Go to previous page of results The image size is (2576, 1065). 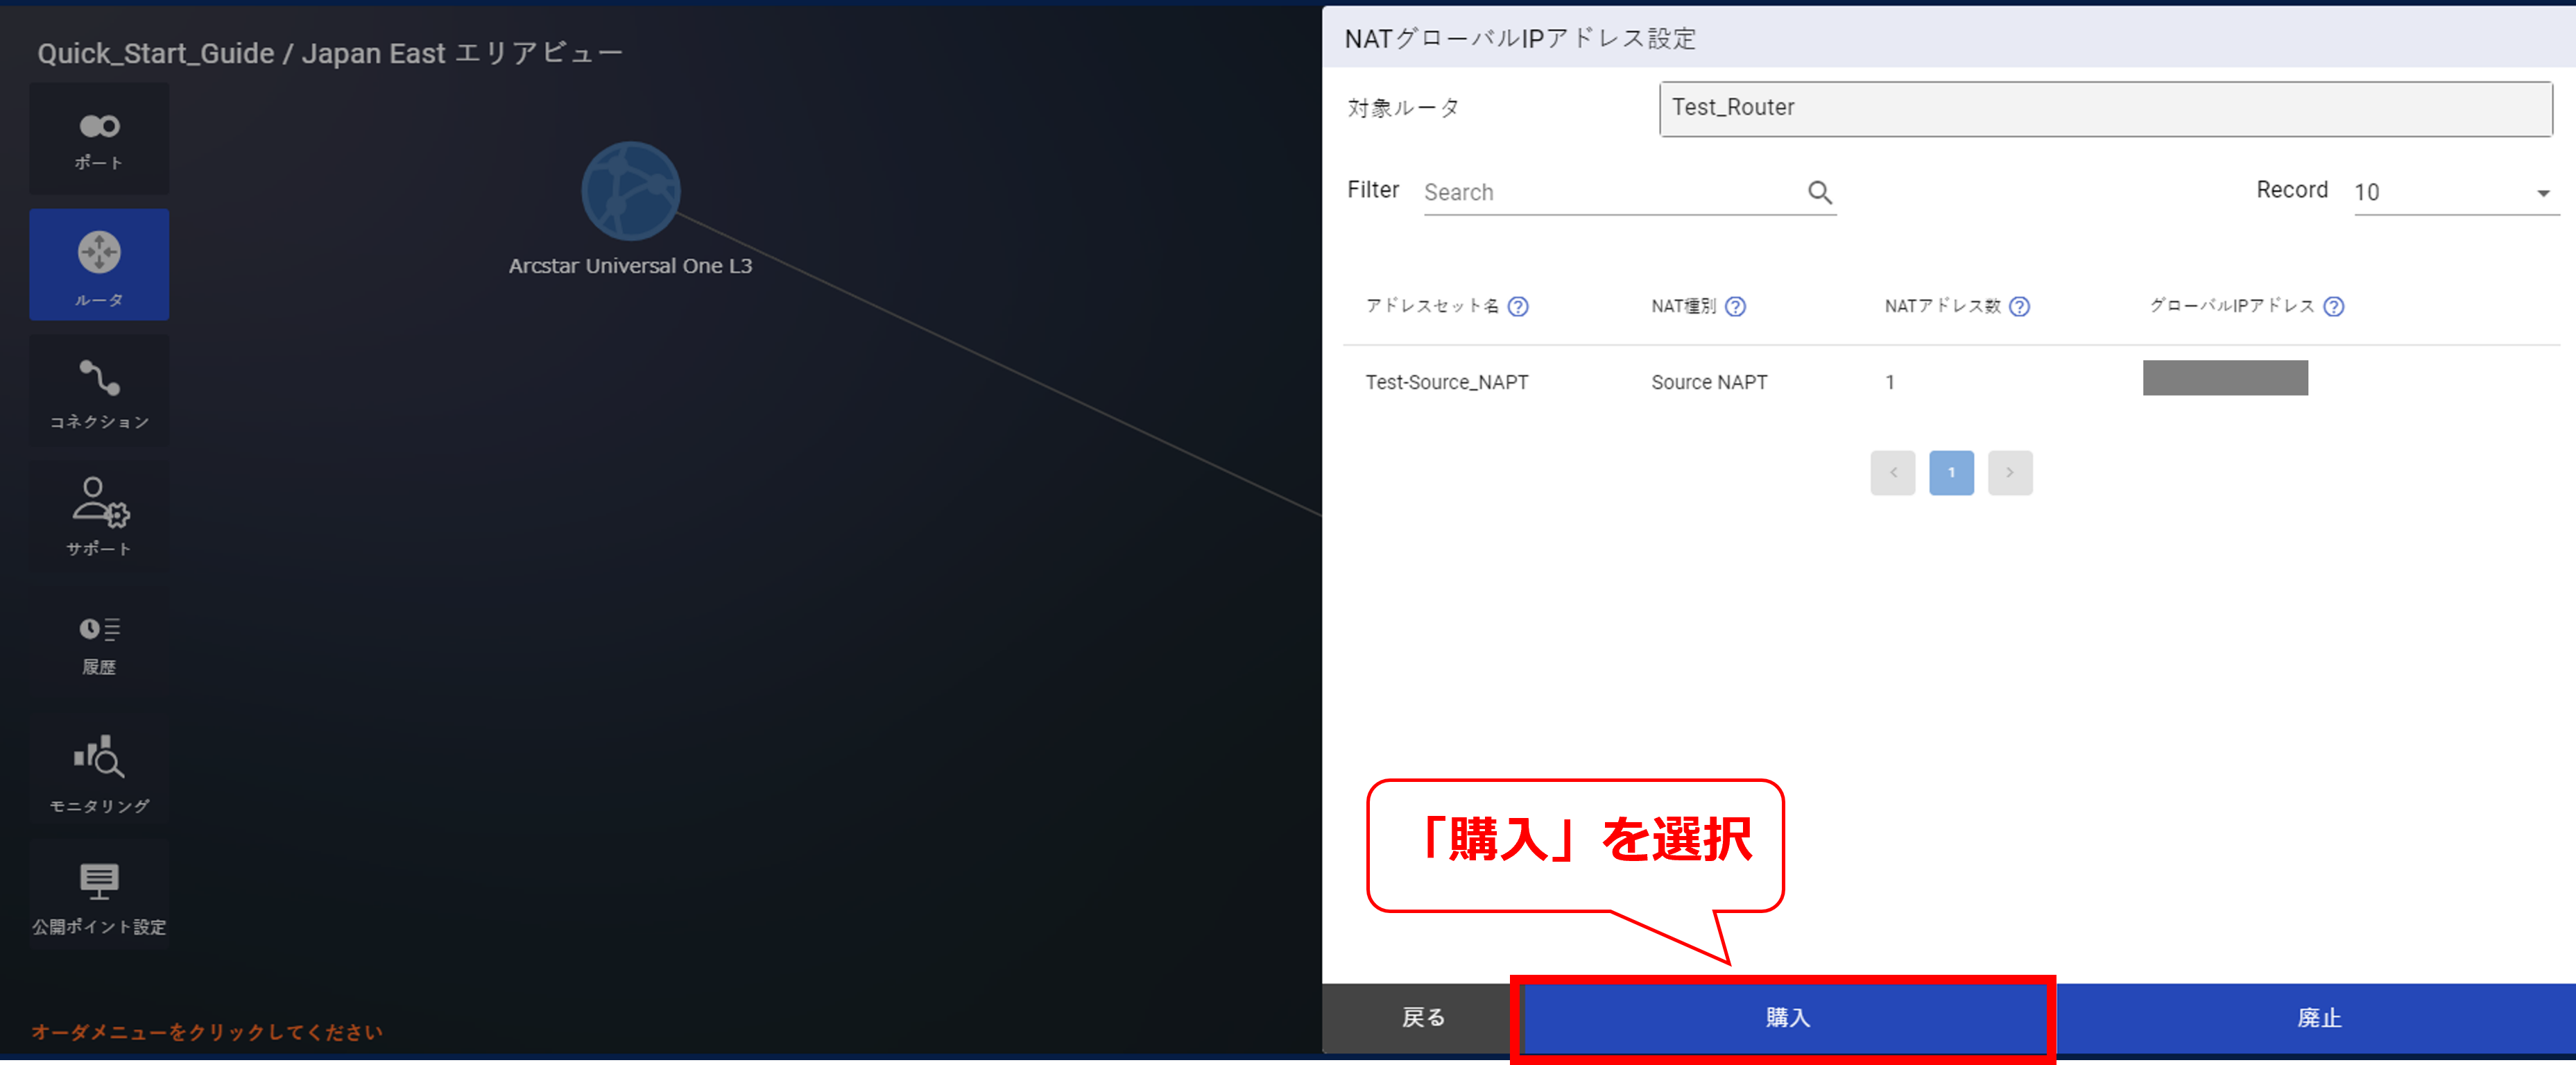coord(1893,473)
